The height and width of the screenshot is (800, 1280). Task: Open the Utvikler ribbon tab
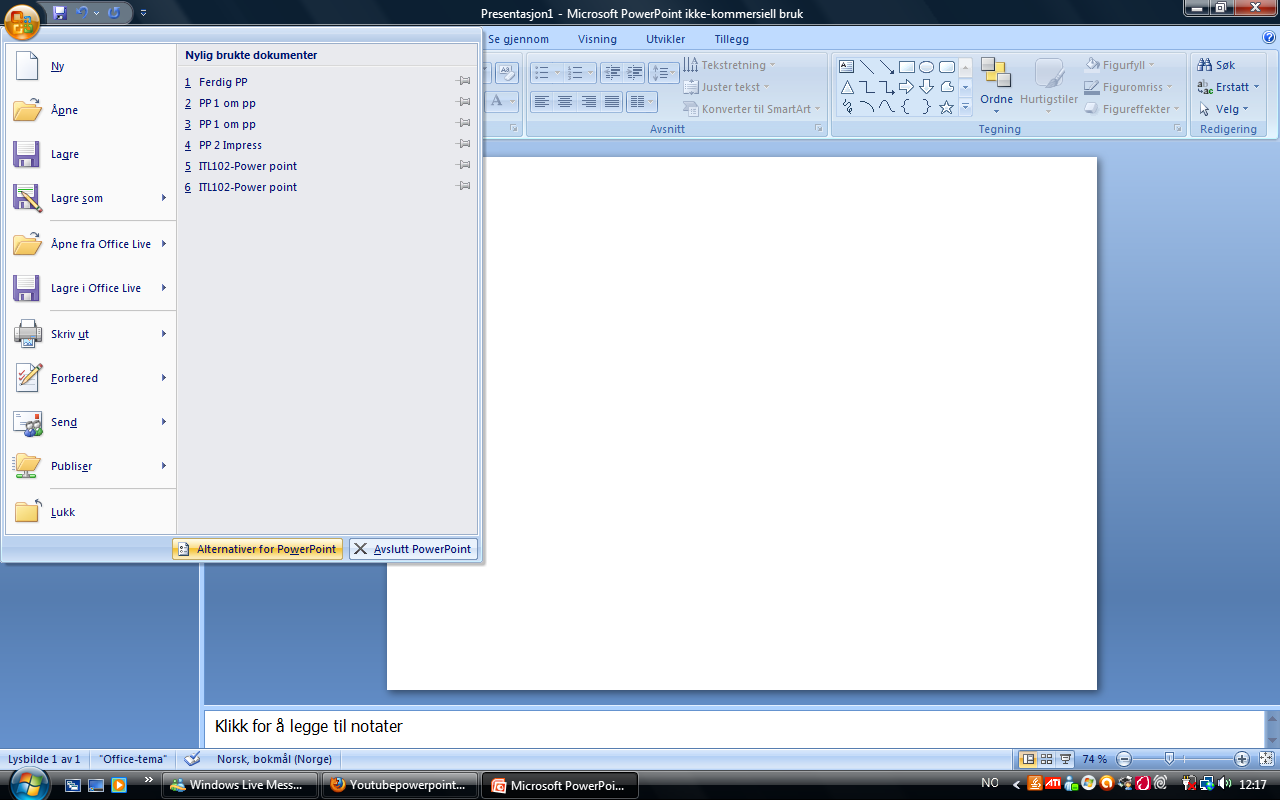tap(666, 39)
